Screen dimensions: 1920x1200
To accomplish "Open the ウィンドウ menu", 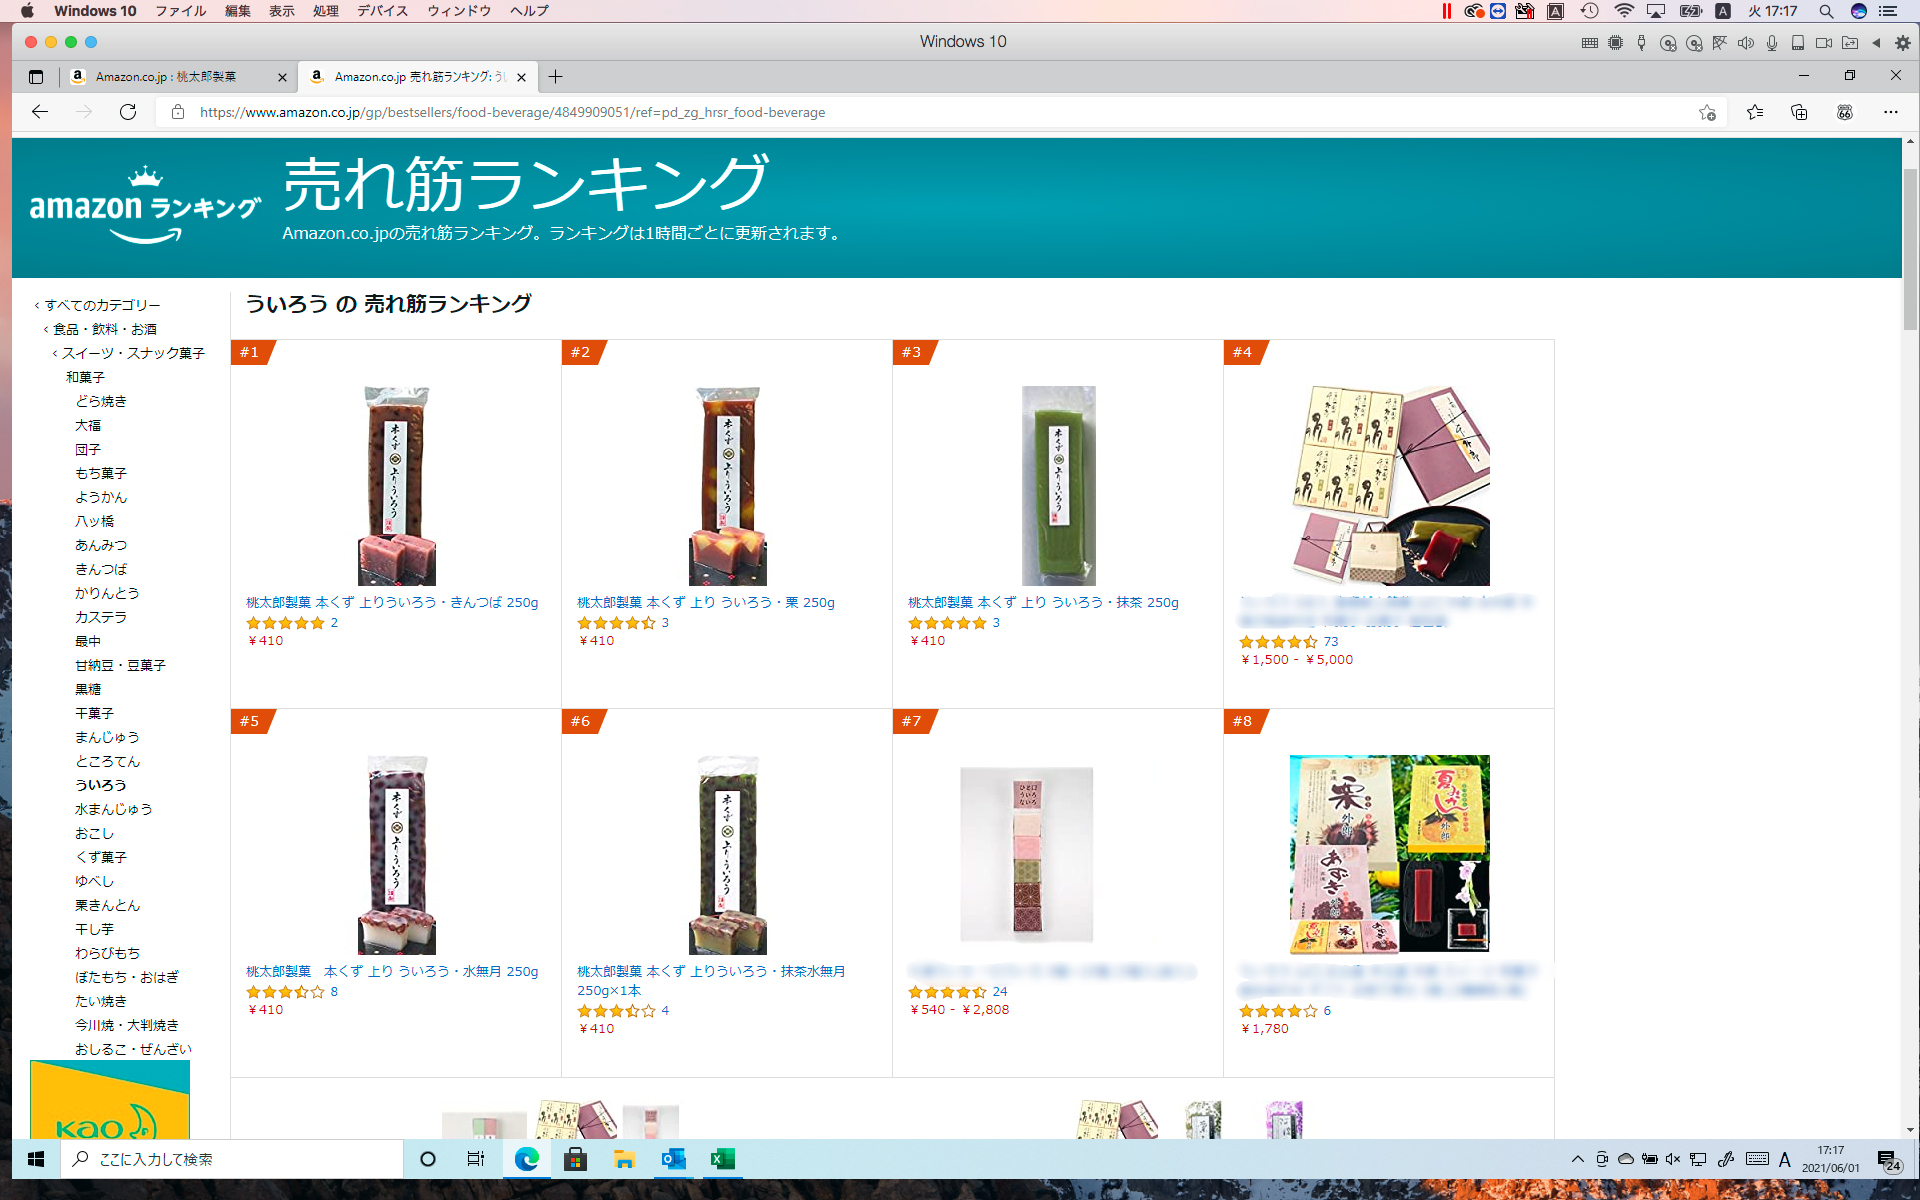I will pos(459,11).
